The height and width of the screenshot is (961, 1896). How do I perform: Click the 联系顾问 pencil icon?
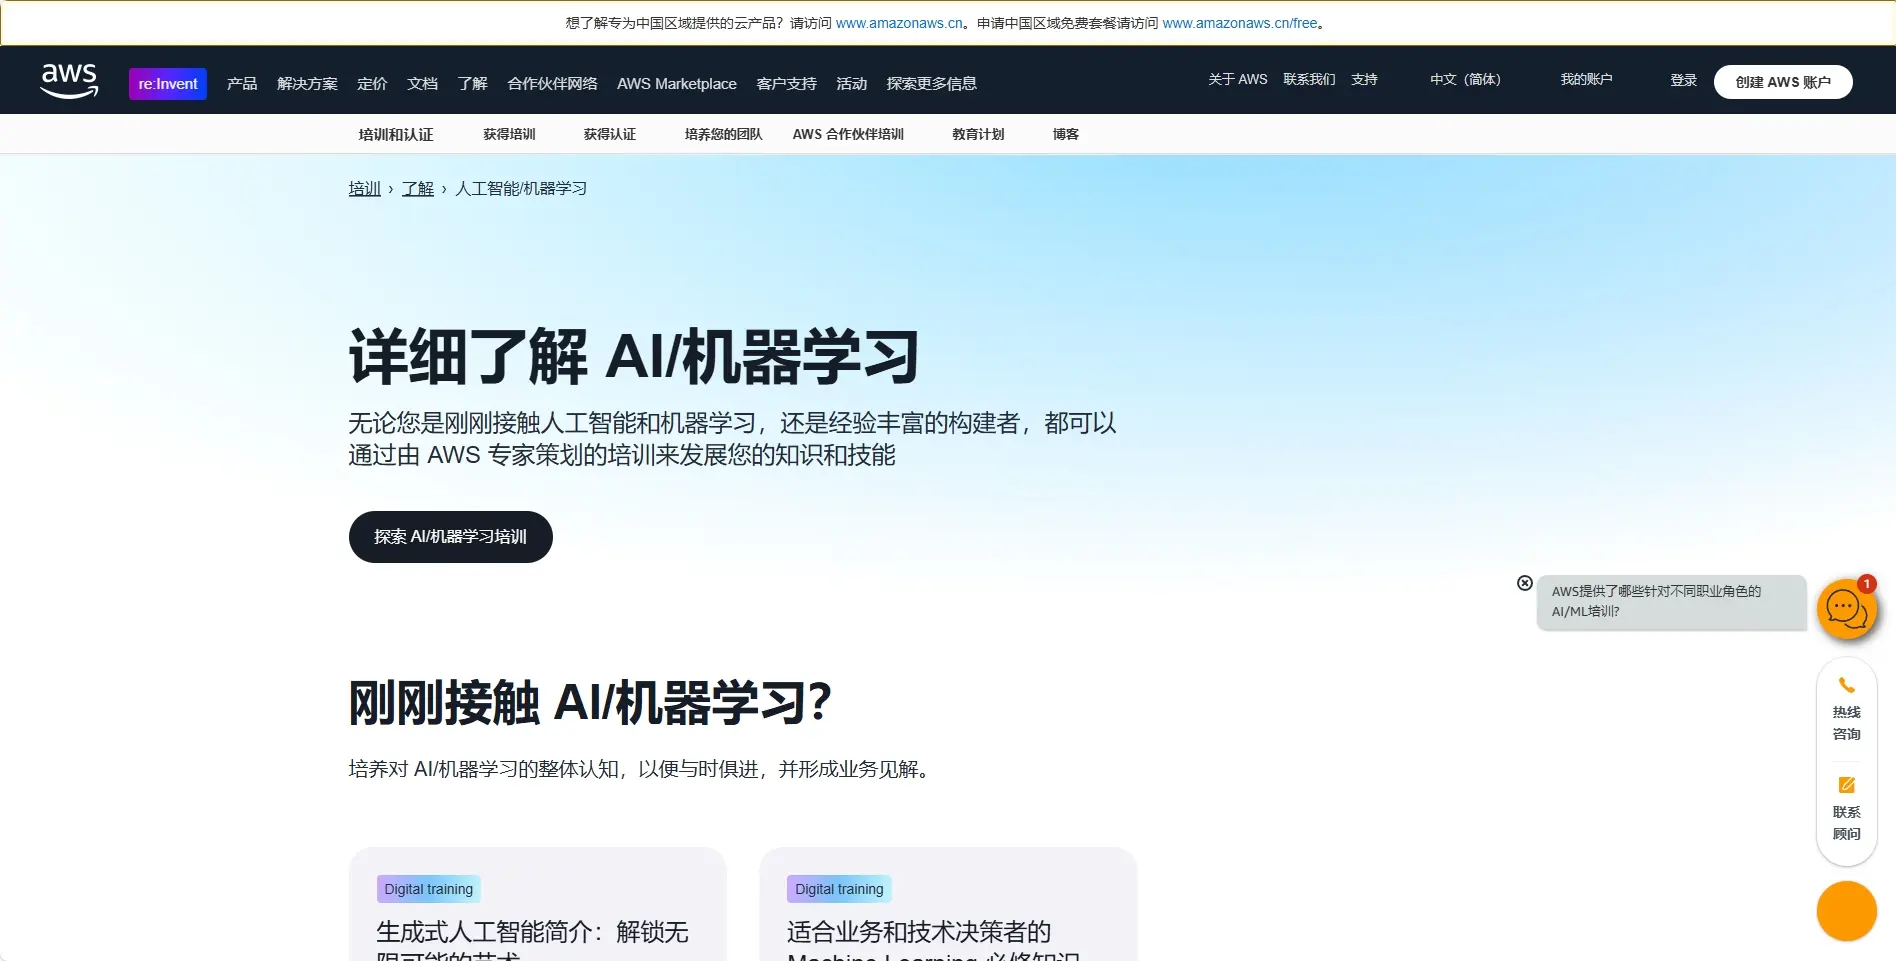[x=1846, y=784]
